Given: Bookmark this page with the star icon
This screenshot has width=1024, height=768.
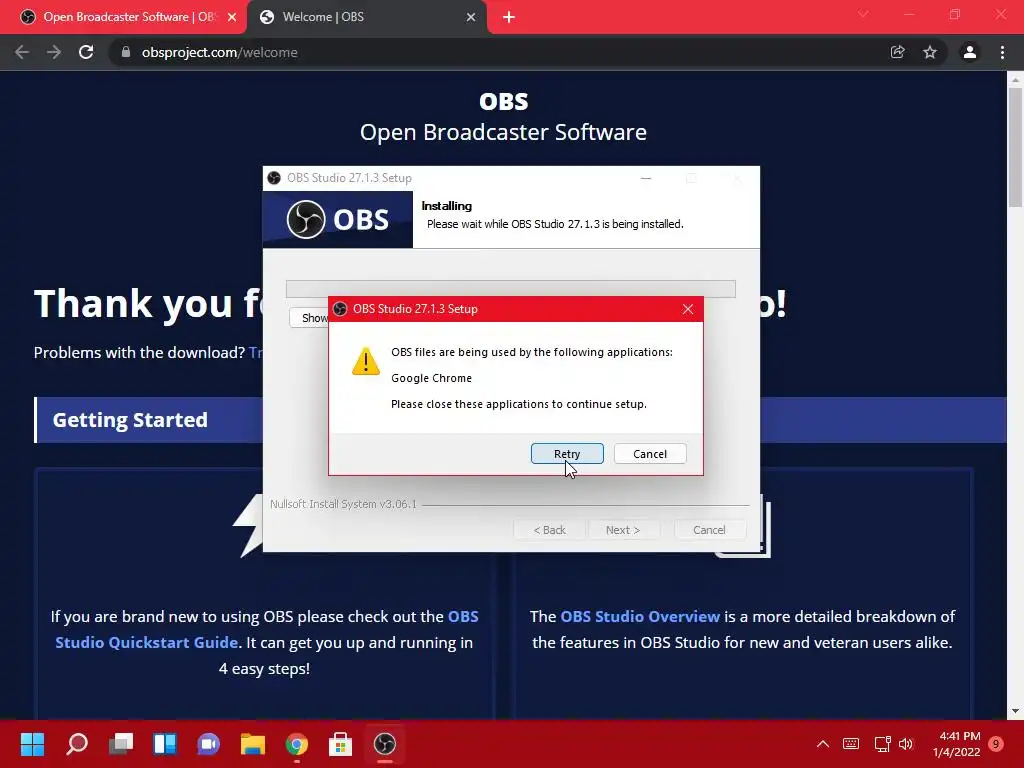Looking at the screenshot, I should point(930,52).
